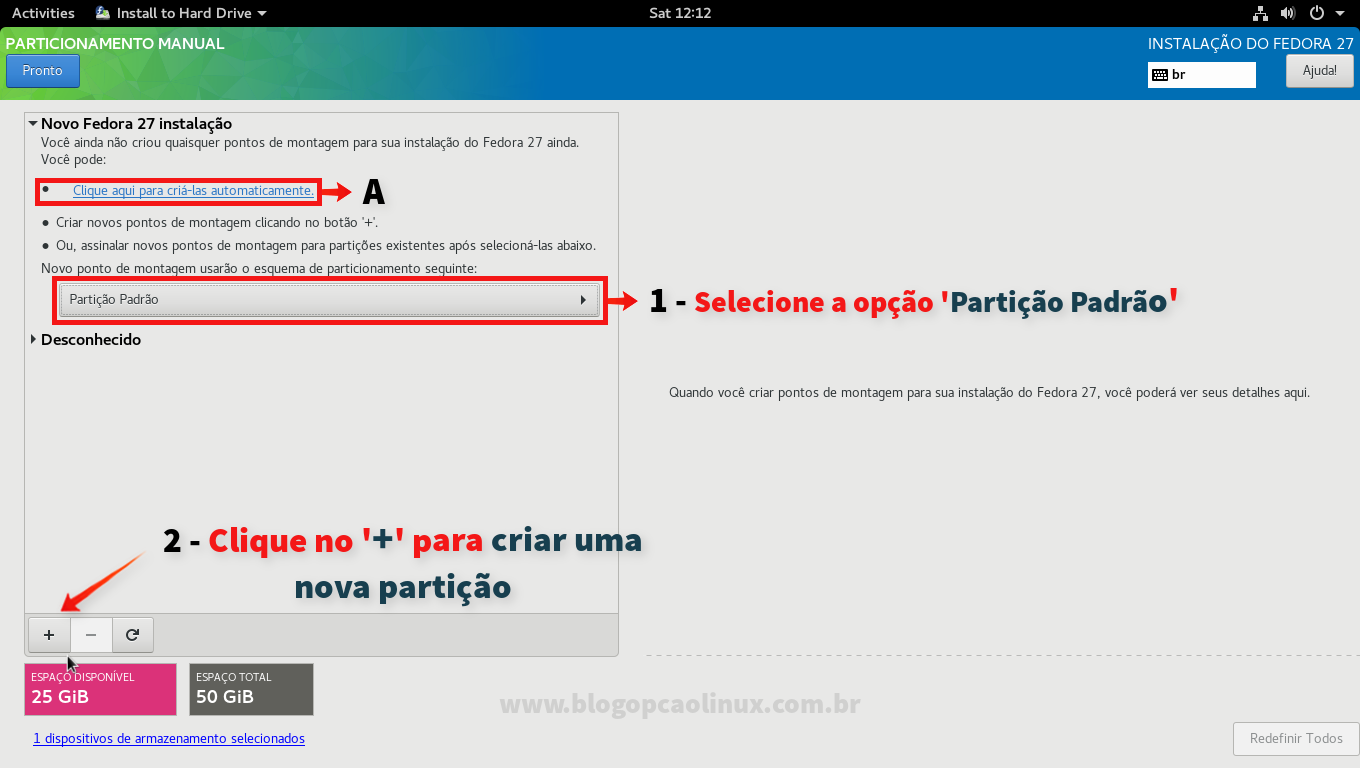1360x768 pixels.
Task: Click 'Quando você criar pontos de montagem' text
Action: coord(989,393)
